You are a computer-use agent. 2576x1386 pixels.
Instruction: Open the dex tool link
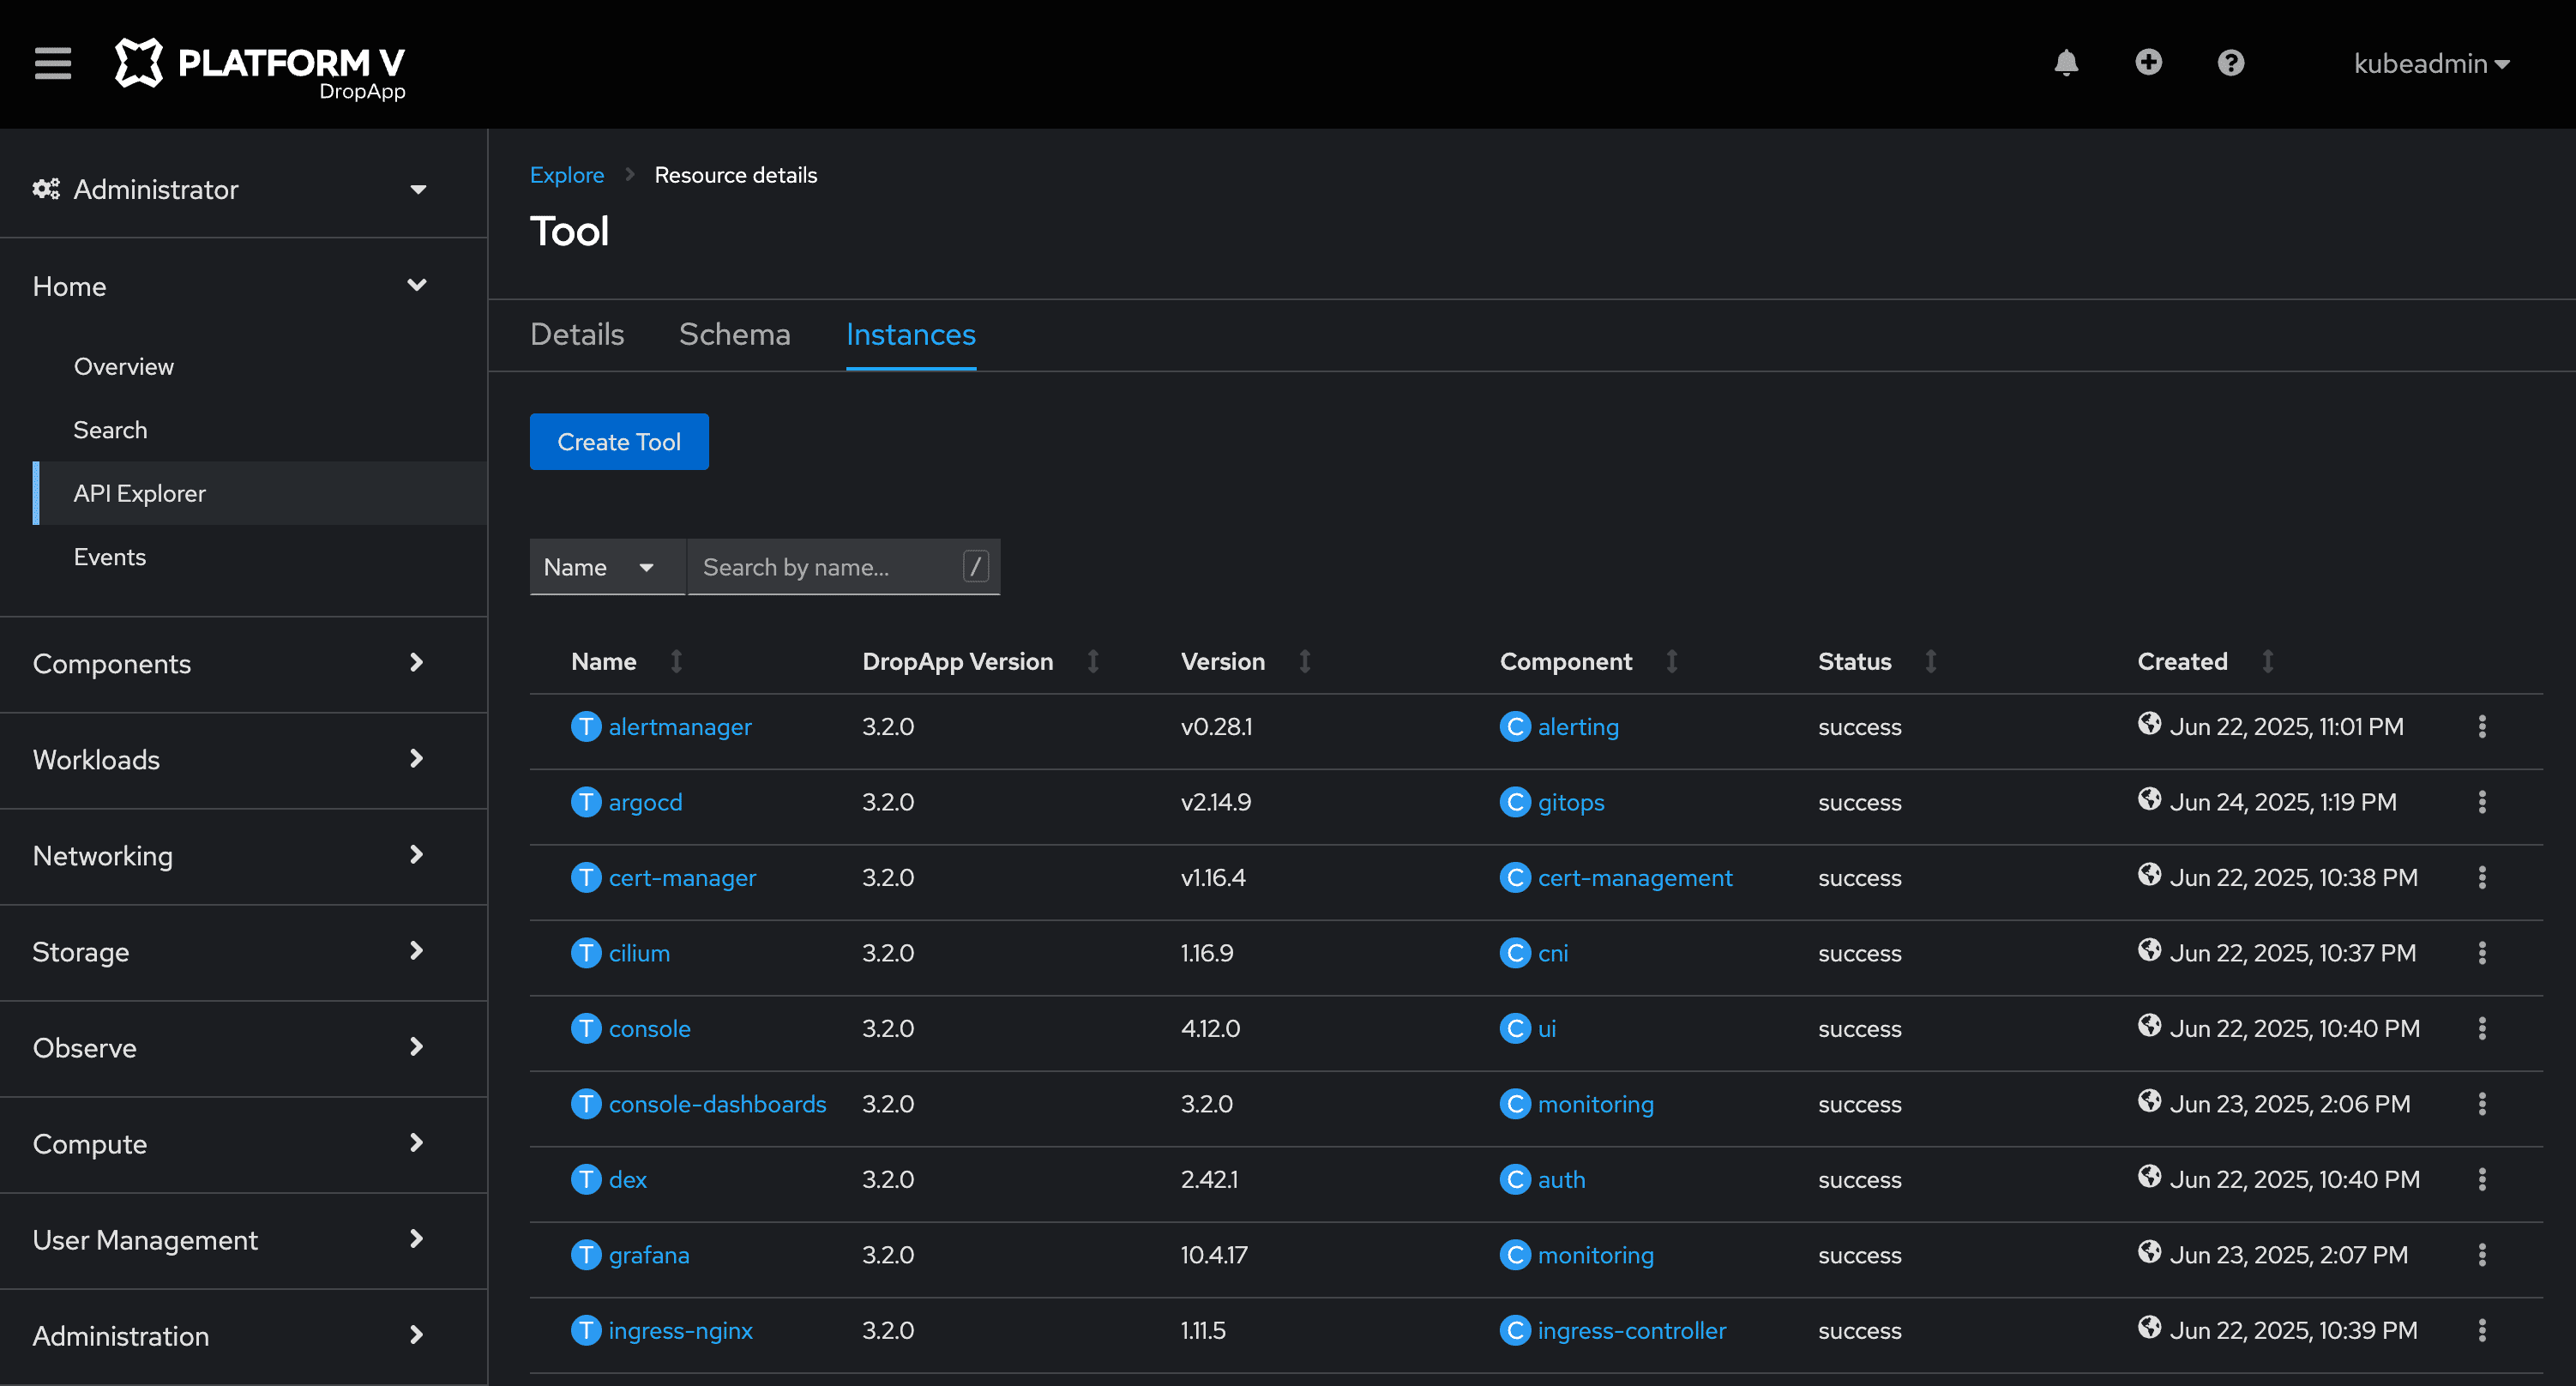(x=628, y=1180)
